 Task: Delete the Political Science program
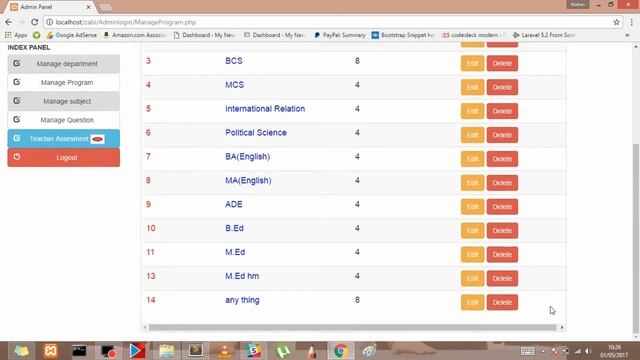[x=502, y=135]
